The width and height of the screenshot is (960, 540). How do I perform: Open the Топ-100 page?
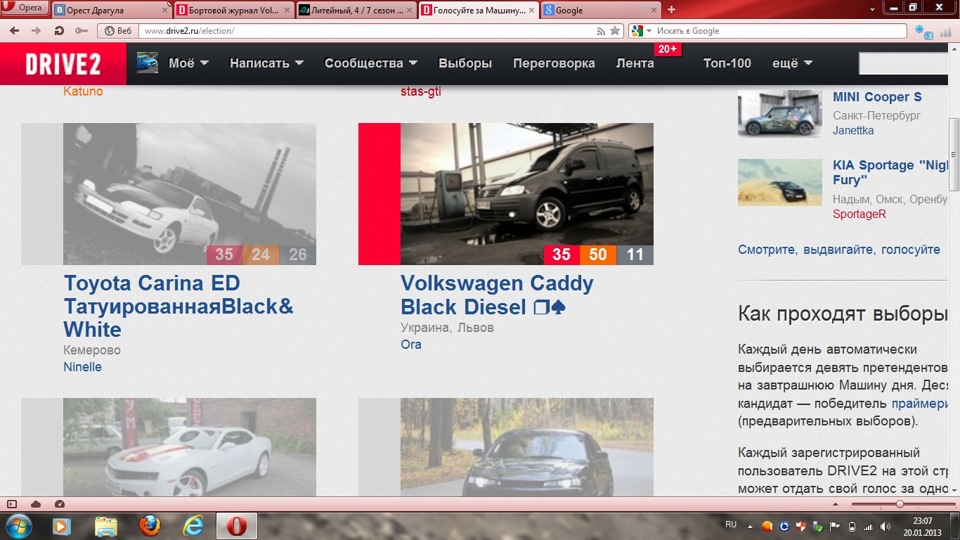pos(727,63)
